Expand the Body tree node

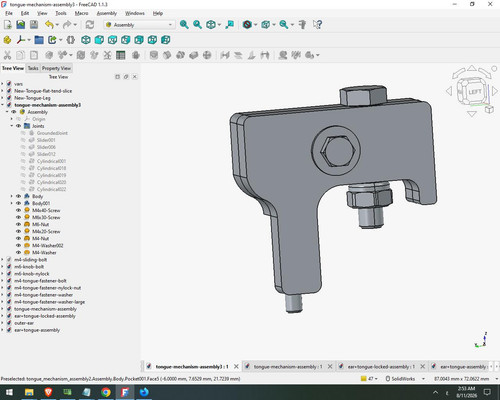[12, 196]
